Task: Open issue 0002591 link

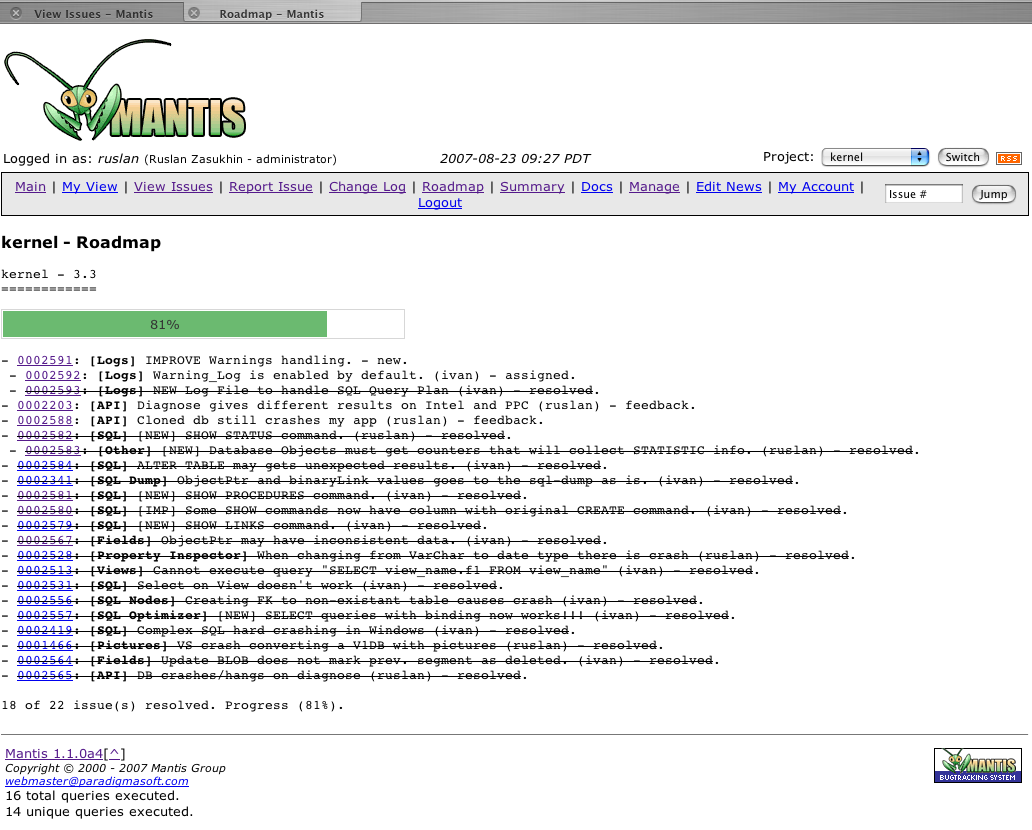Action: click(x=45, y=360)
